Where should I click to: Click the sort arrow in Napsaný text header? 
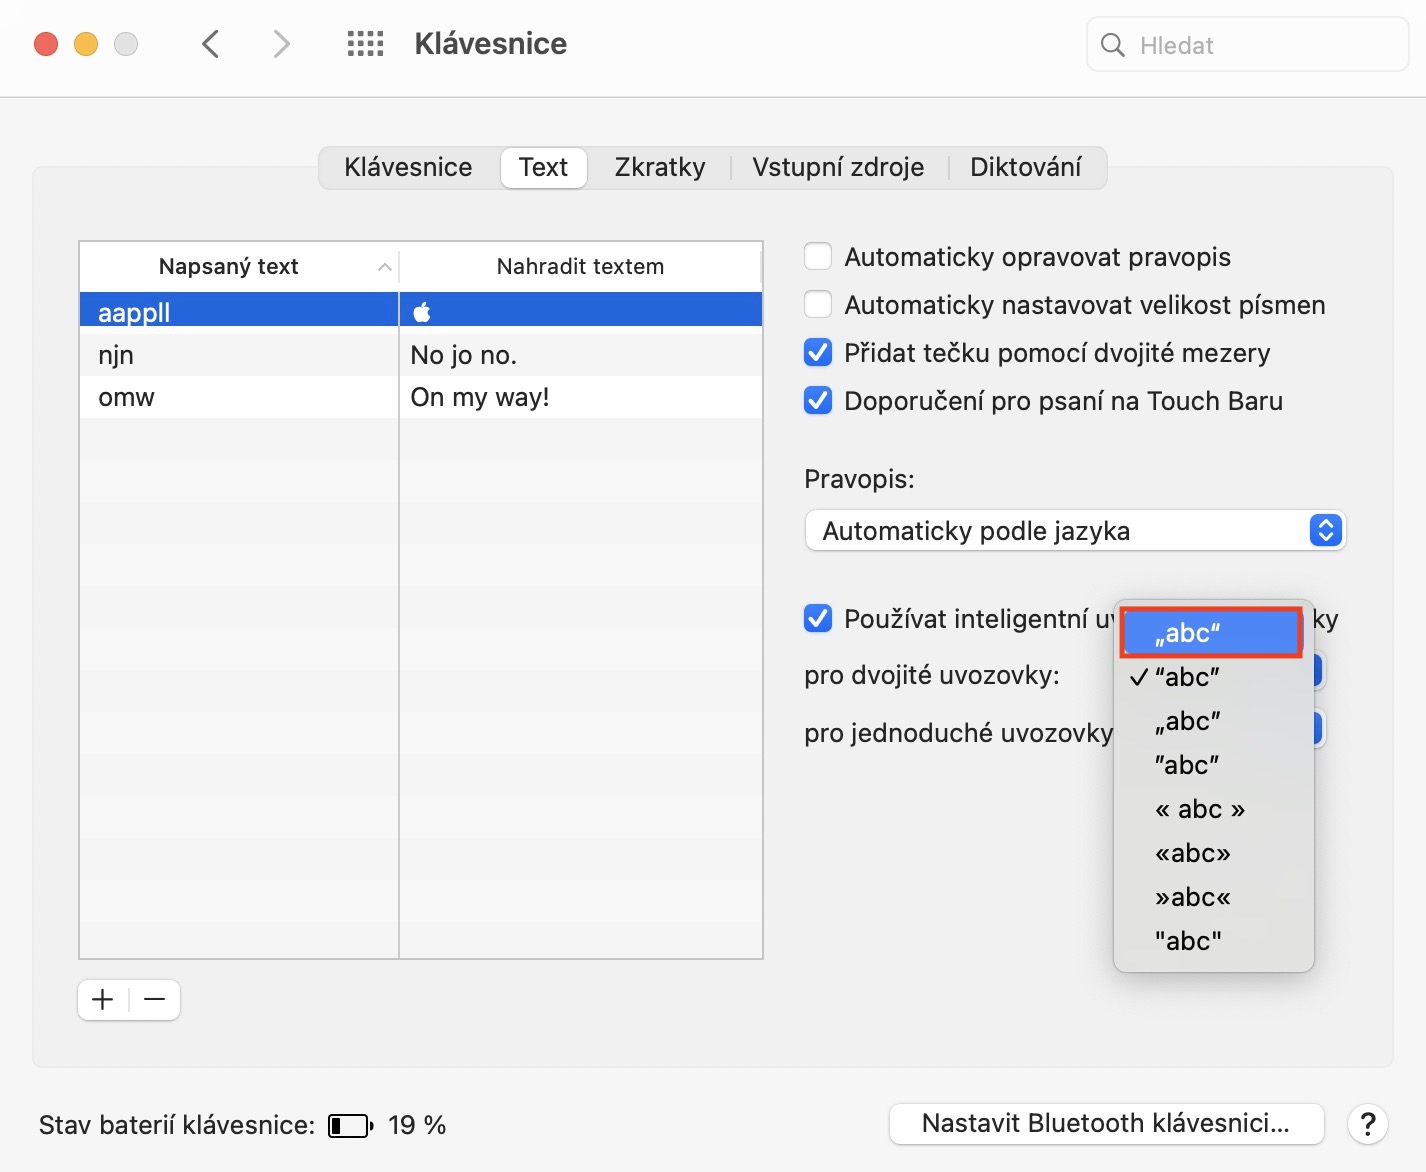click(x=384, y=267)
